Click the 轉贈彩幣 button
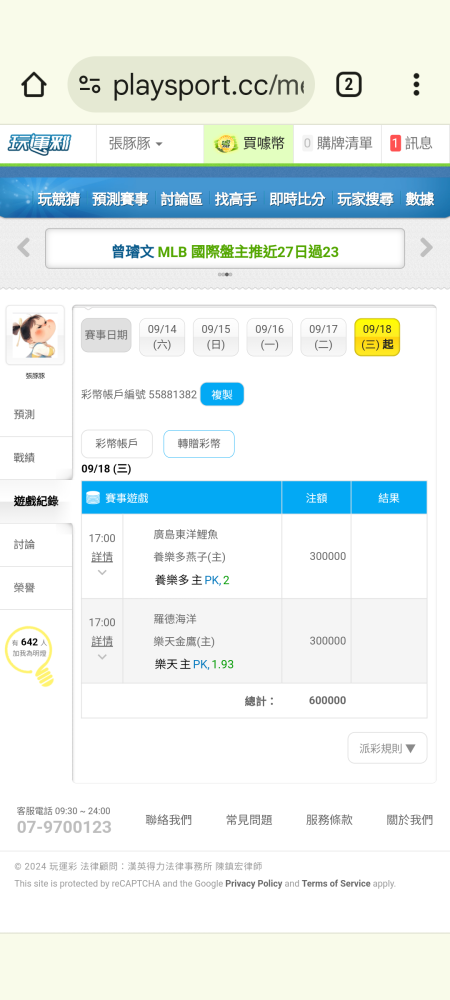 coord(199,444)
